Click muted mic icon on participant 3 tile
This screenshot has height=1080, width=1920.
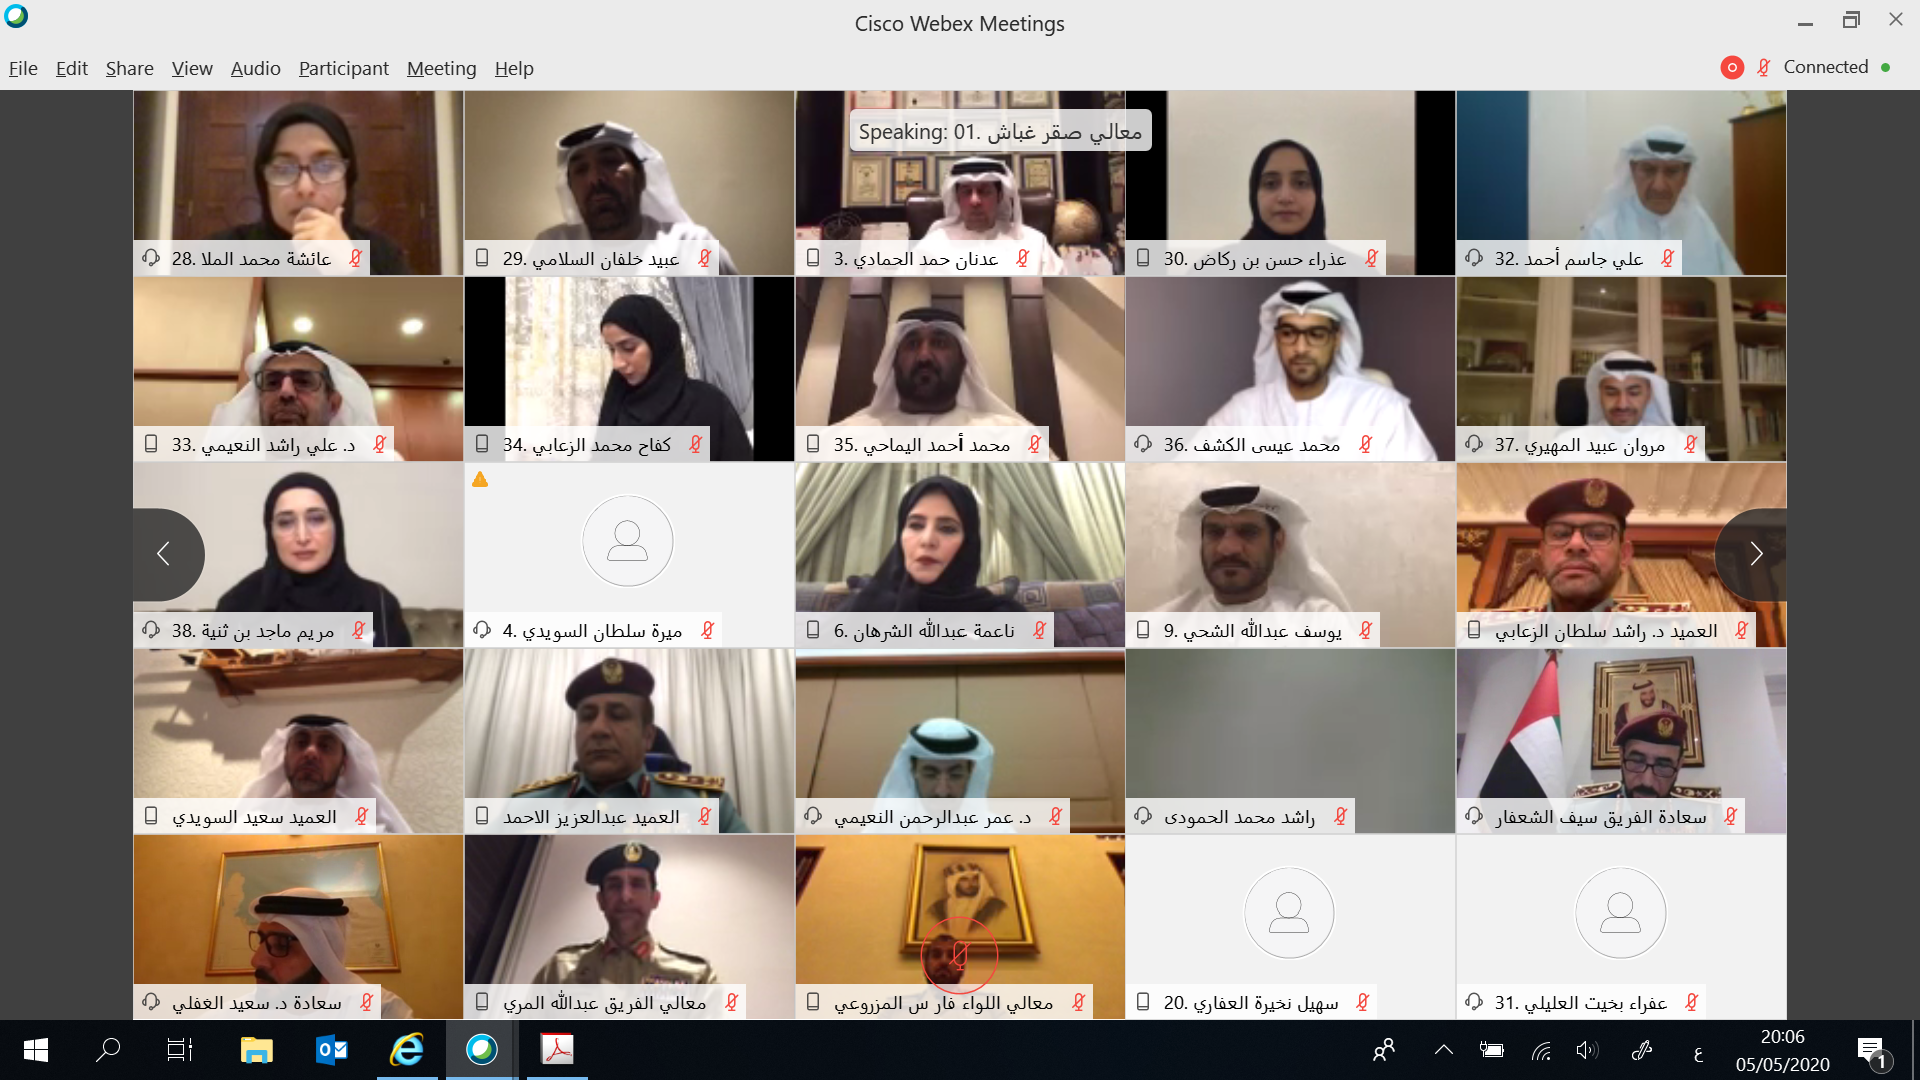click(x=1022, y=258)
